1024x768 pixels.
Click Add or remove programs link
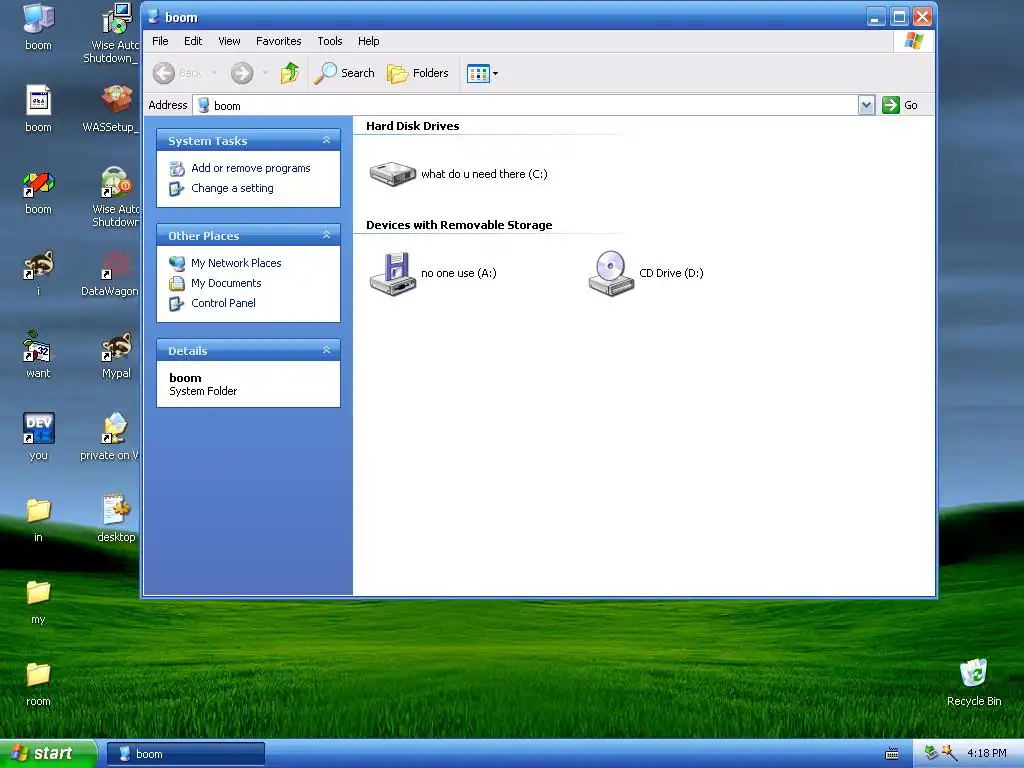point(251,168)
